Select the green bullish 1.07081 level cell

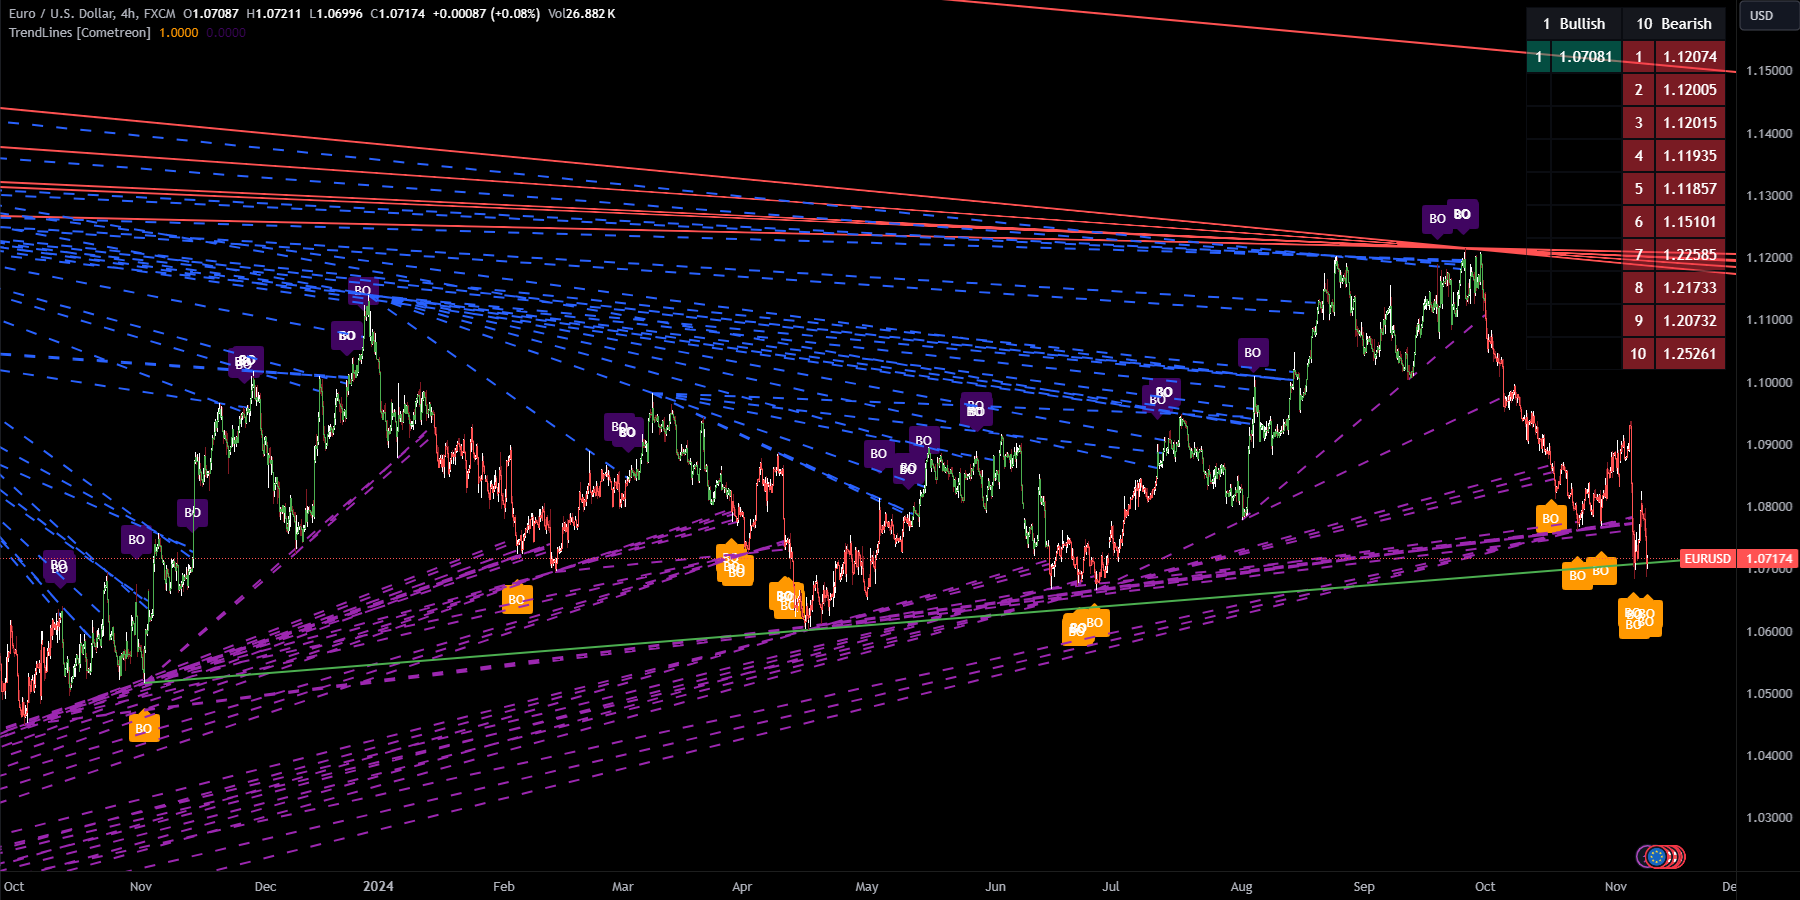coord(1585,57)
